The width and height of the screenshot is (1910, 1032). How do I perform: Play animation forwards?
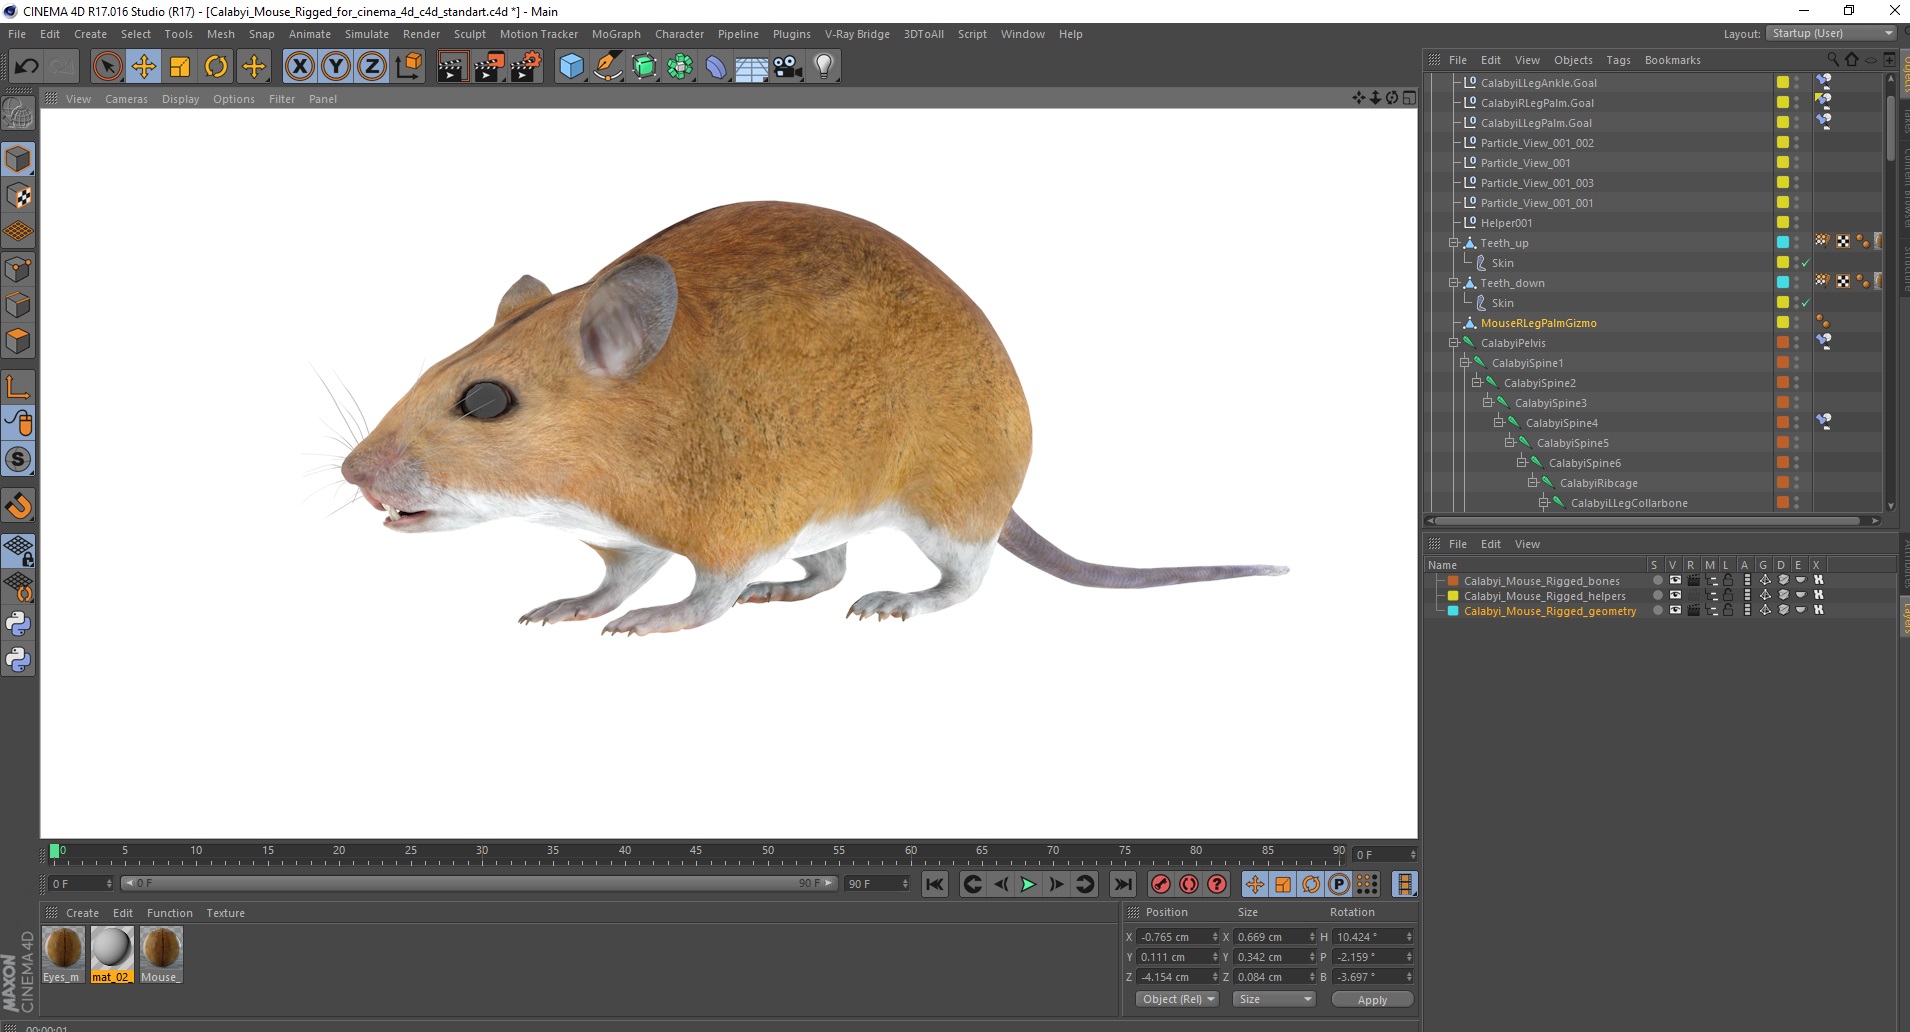pos(1028,884)
